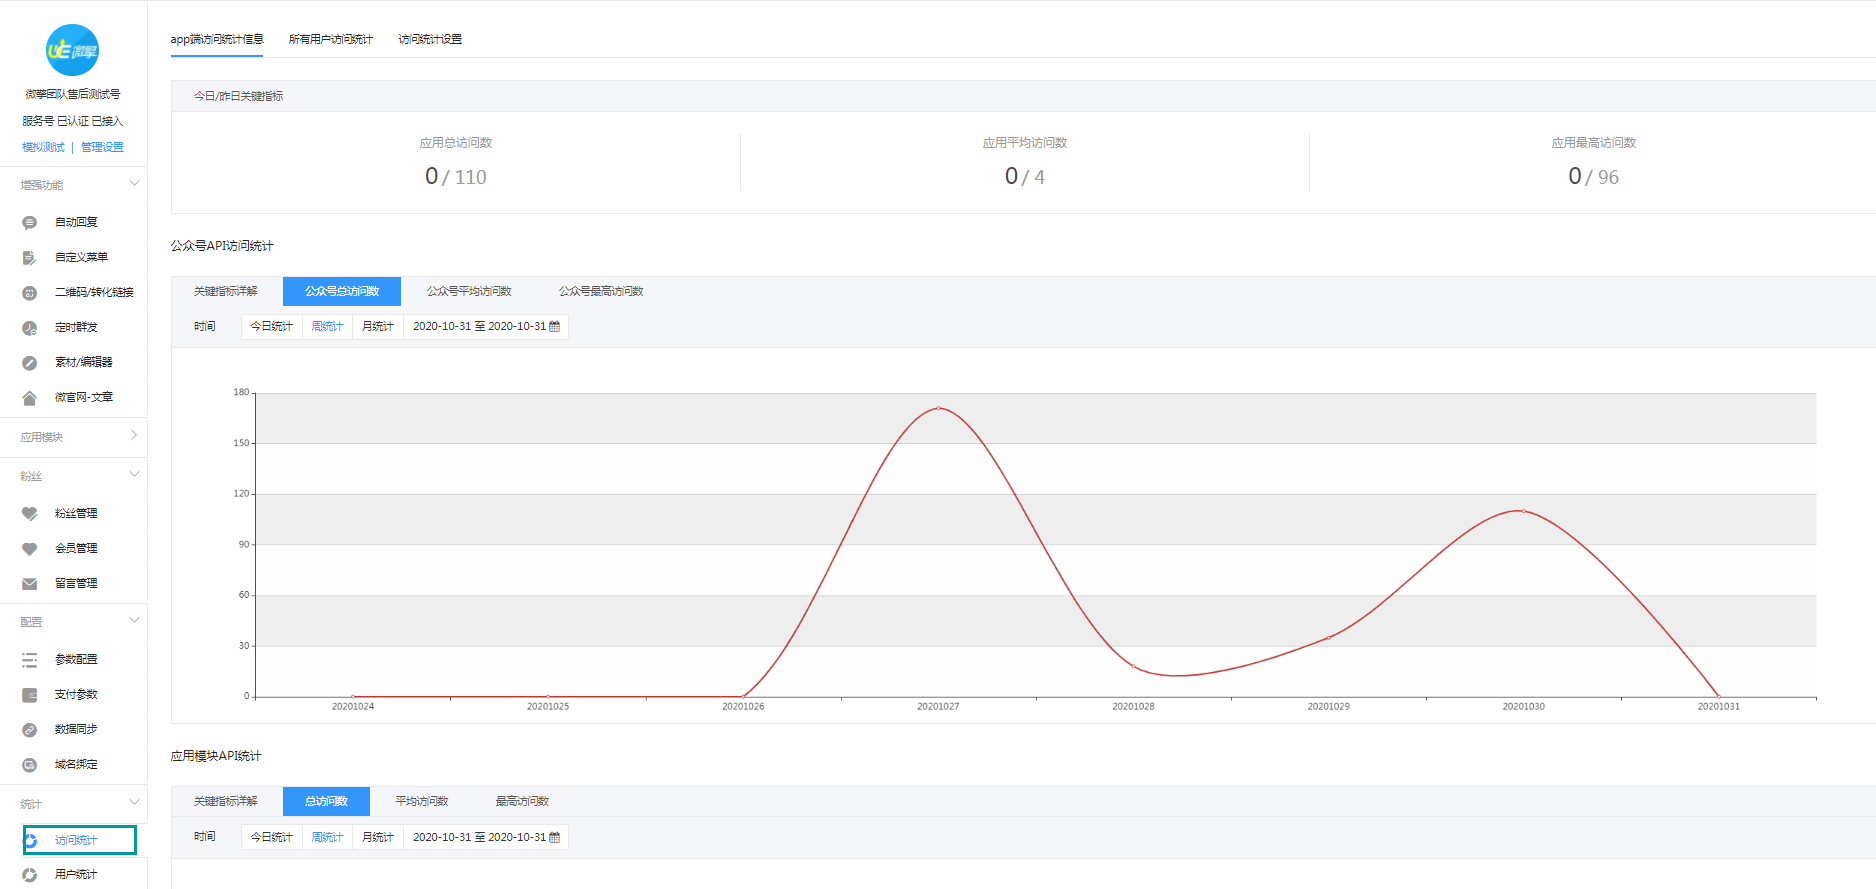Viewport: 1876px width, 889px height.
Task: Switch to the 所有用户访问统计 tab
Action: 330,40
